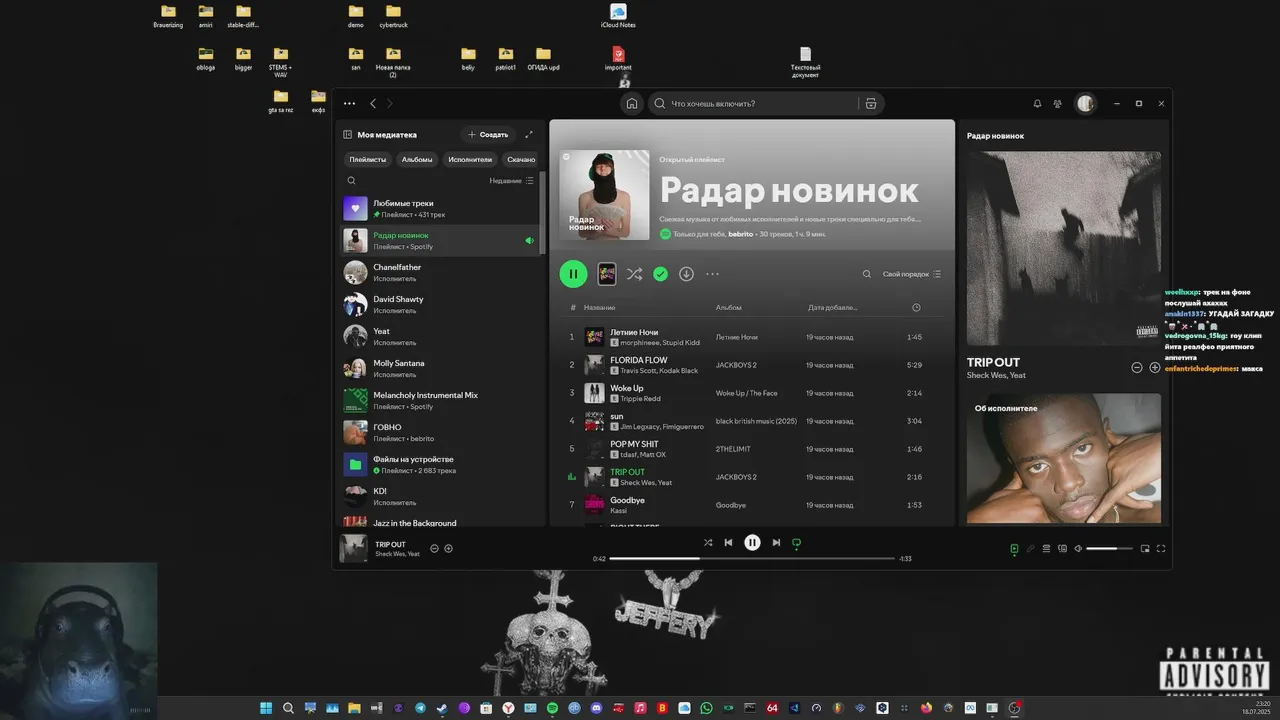Viewport: 1280px width, 720px height.
Task: Open Windows Start menu
Action: 266,708
